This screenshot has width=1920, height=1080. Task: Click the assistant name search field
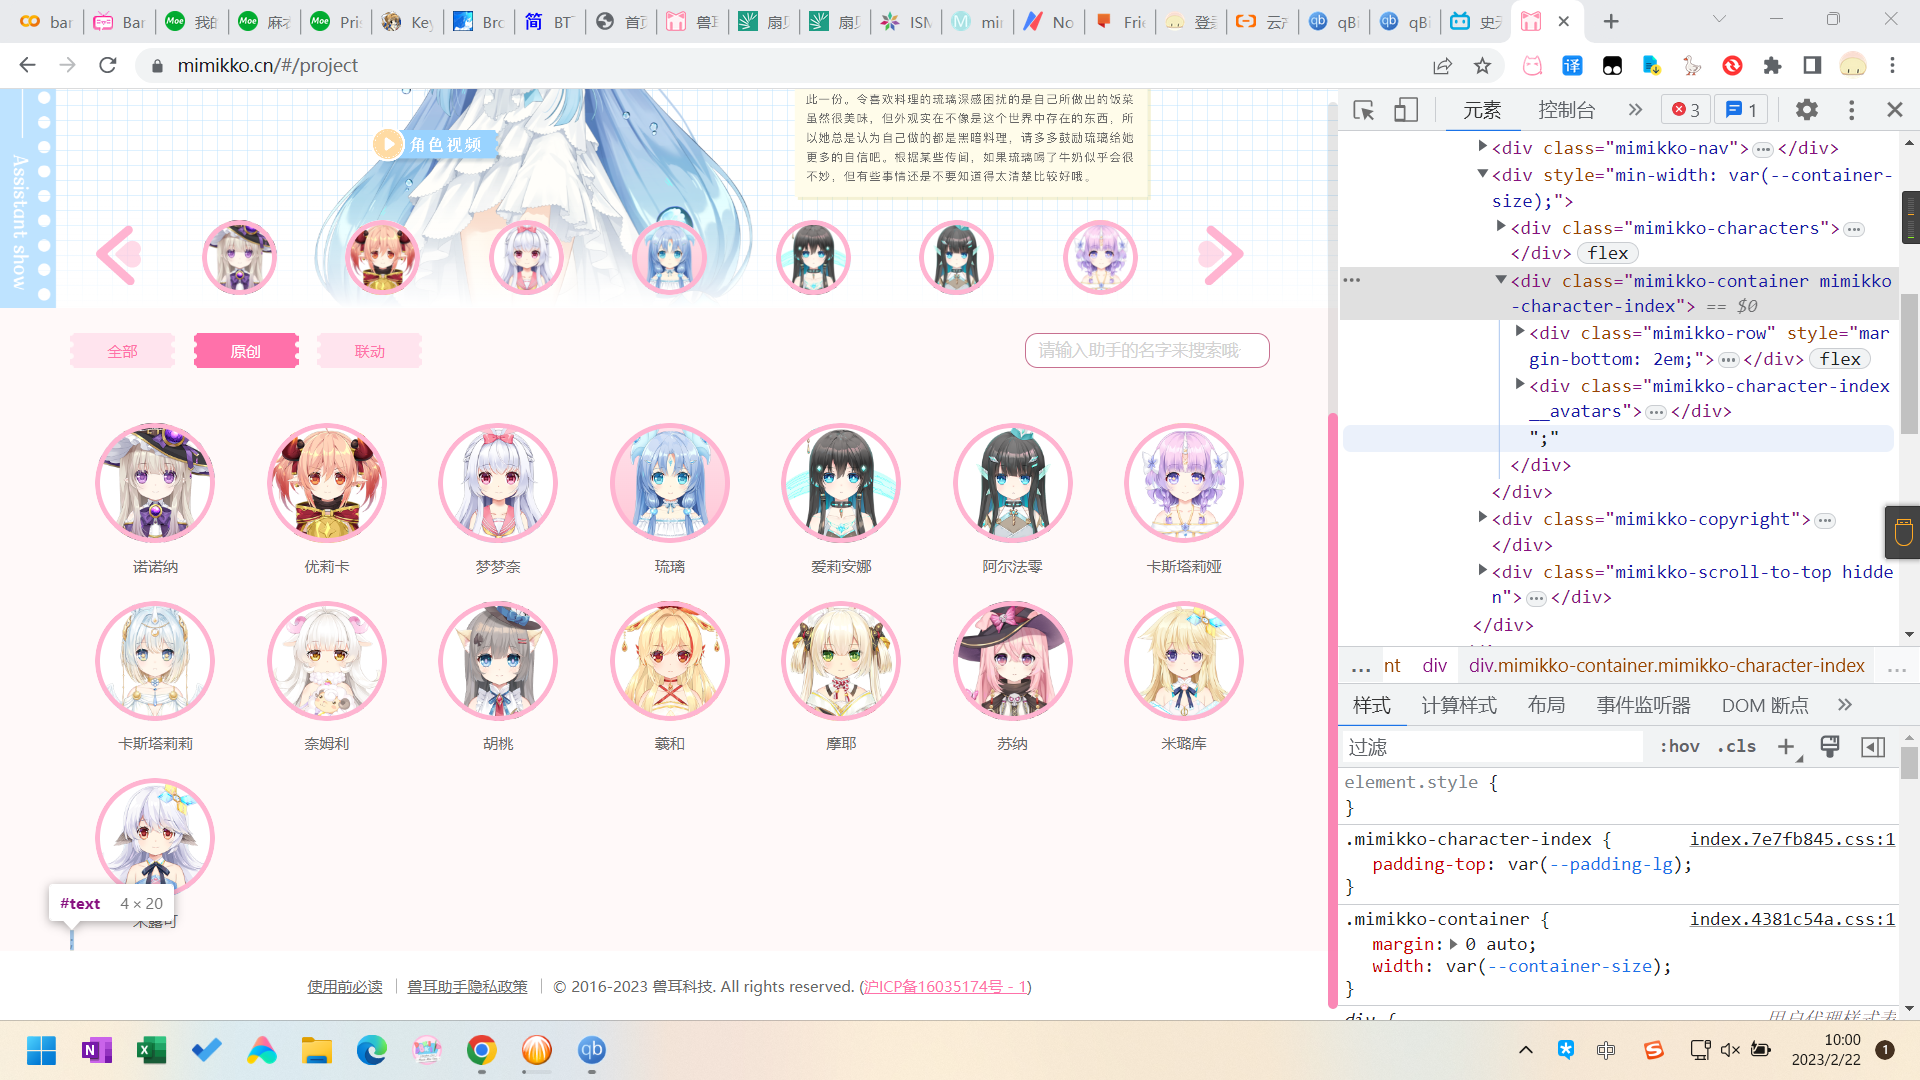coord(1146,351)
